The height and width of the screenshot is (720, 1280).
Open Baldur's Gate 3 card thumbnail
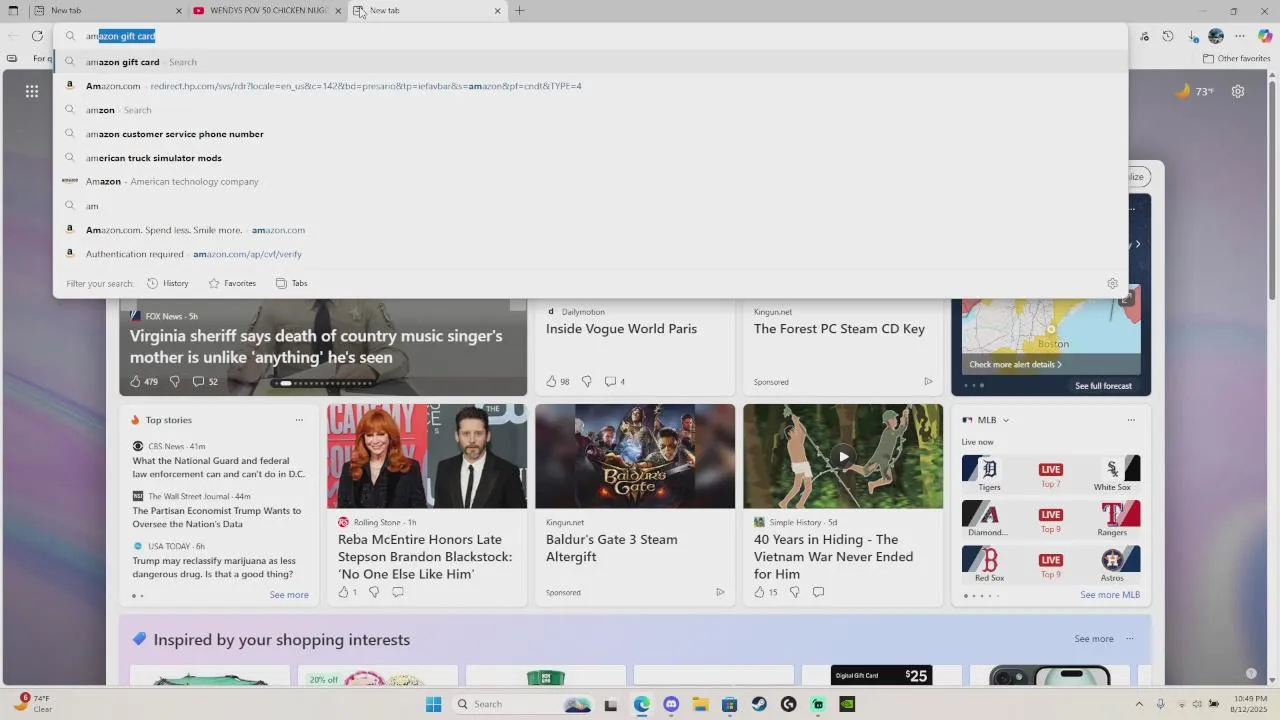point(635,456)
